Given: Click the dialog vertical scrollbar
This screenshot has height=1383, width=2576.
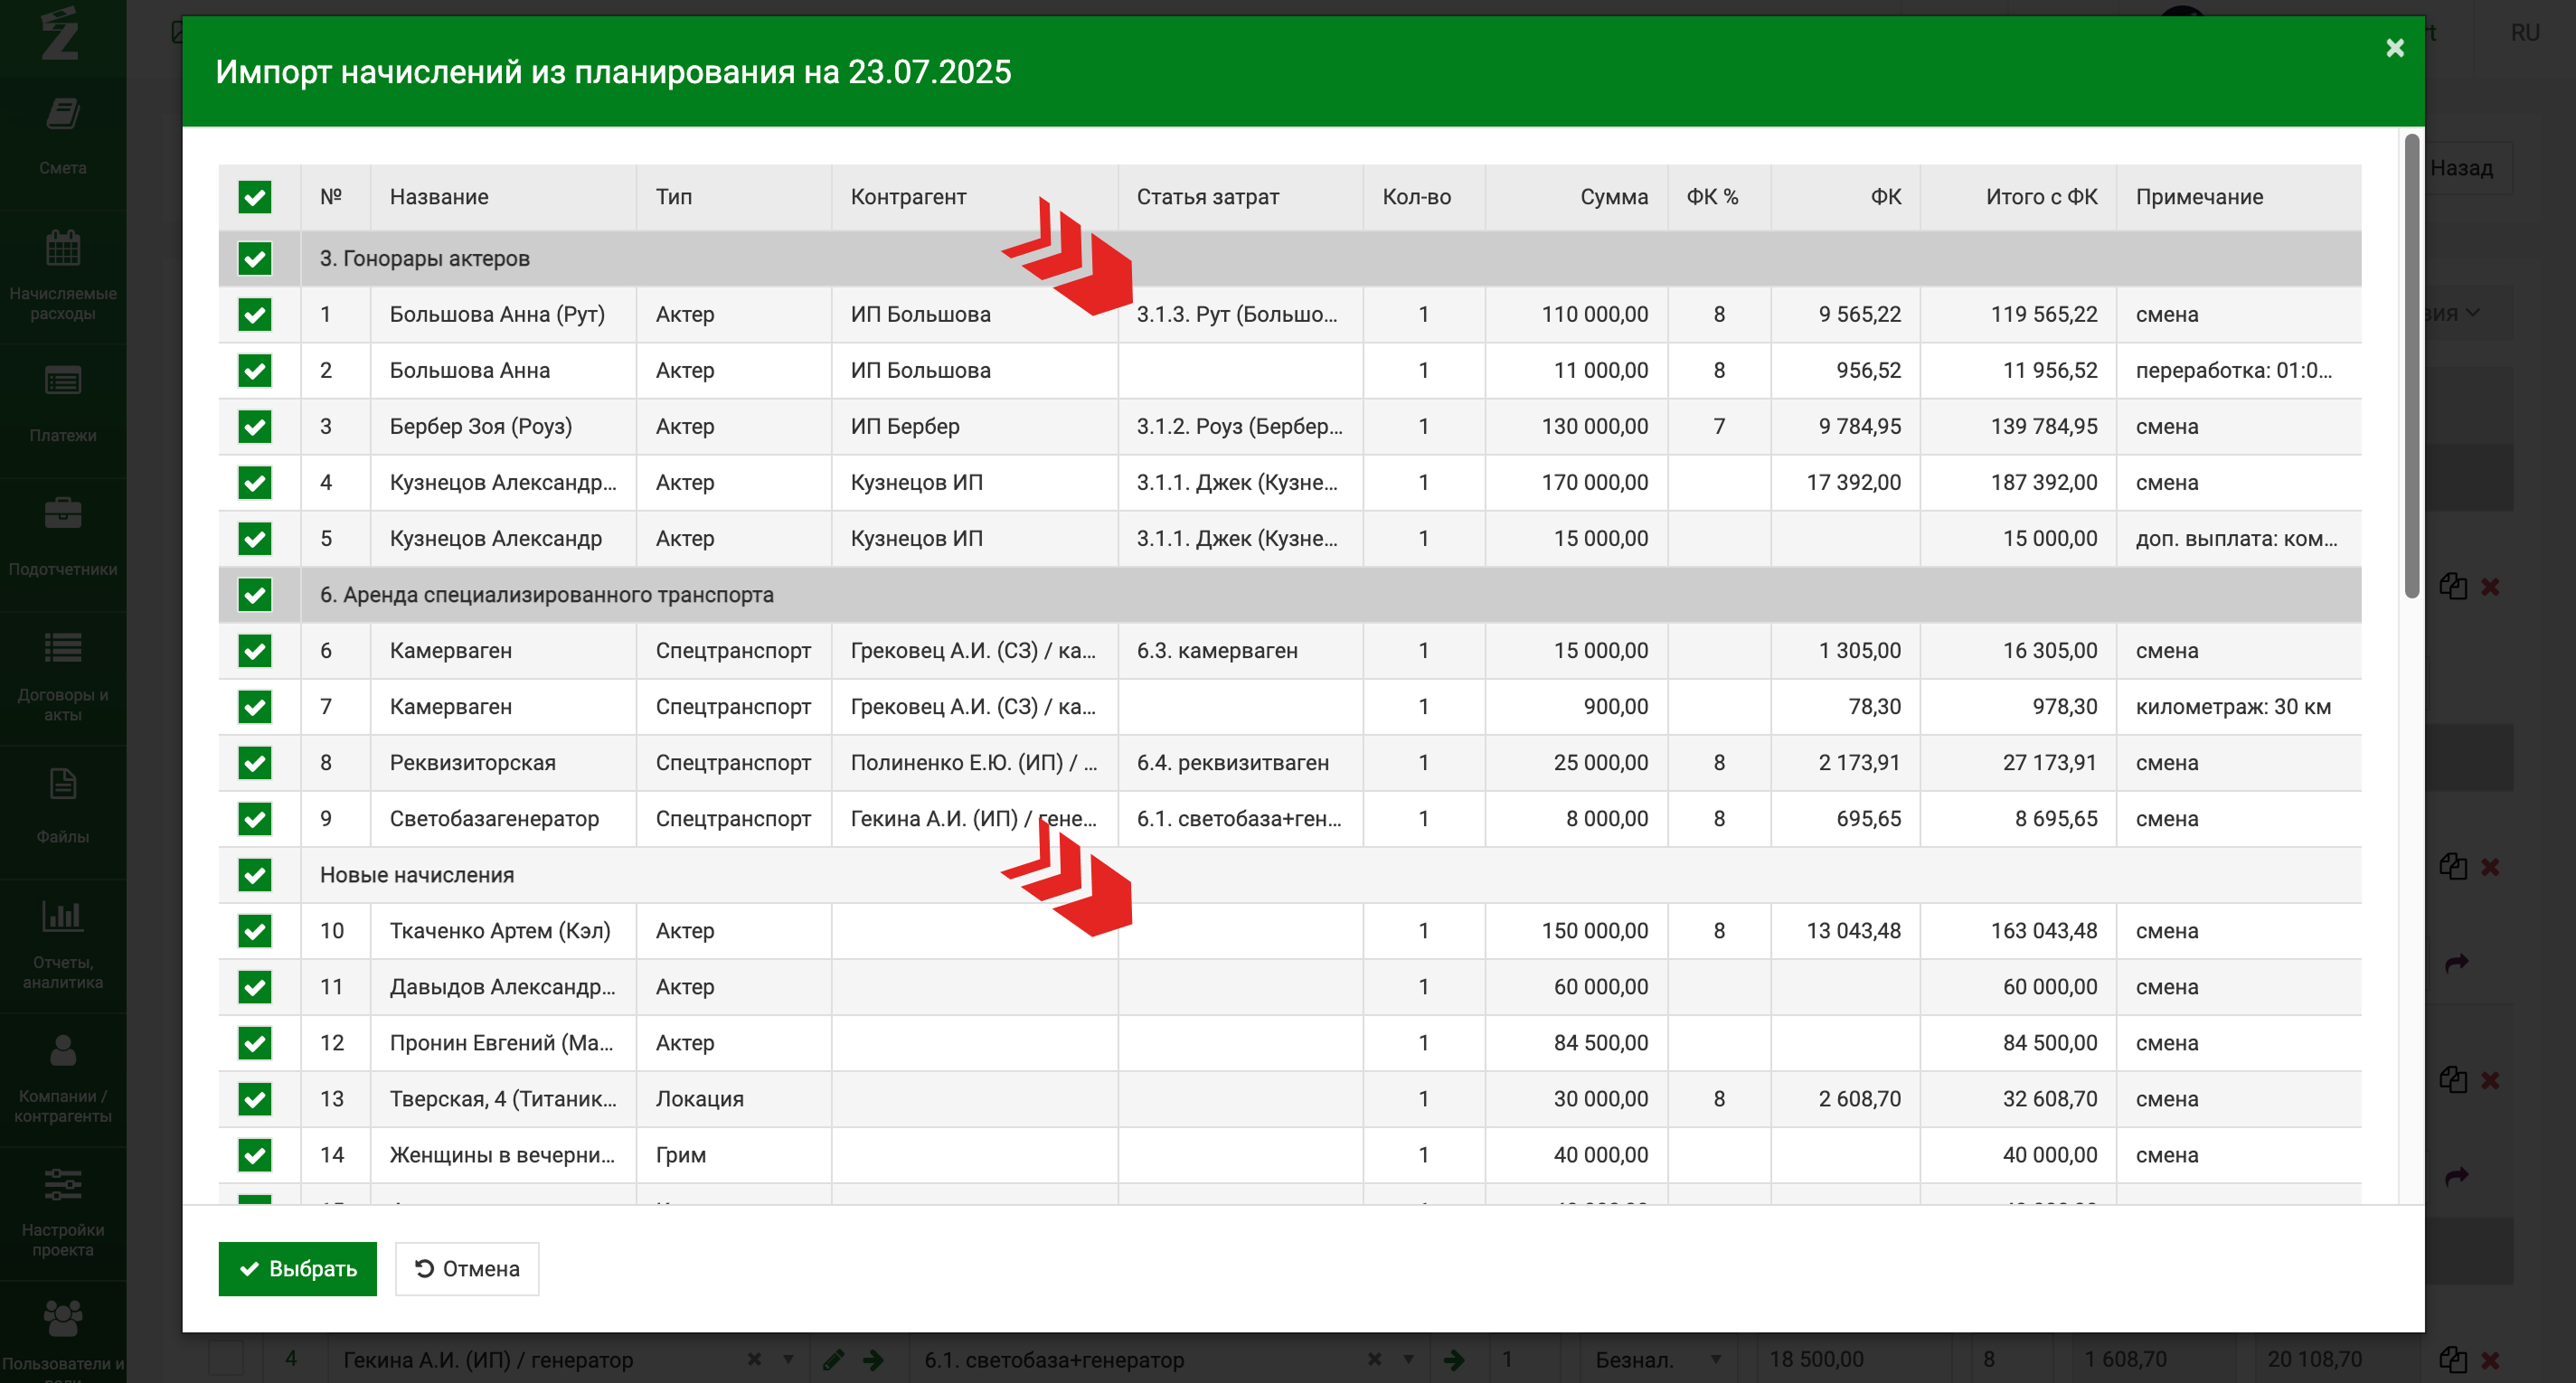Looking at the screenshot, I should click(x=2411, y=366).
